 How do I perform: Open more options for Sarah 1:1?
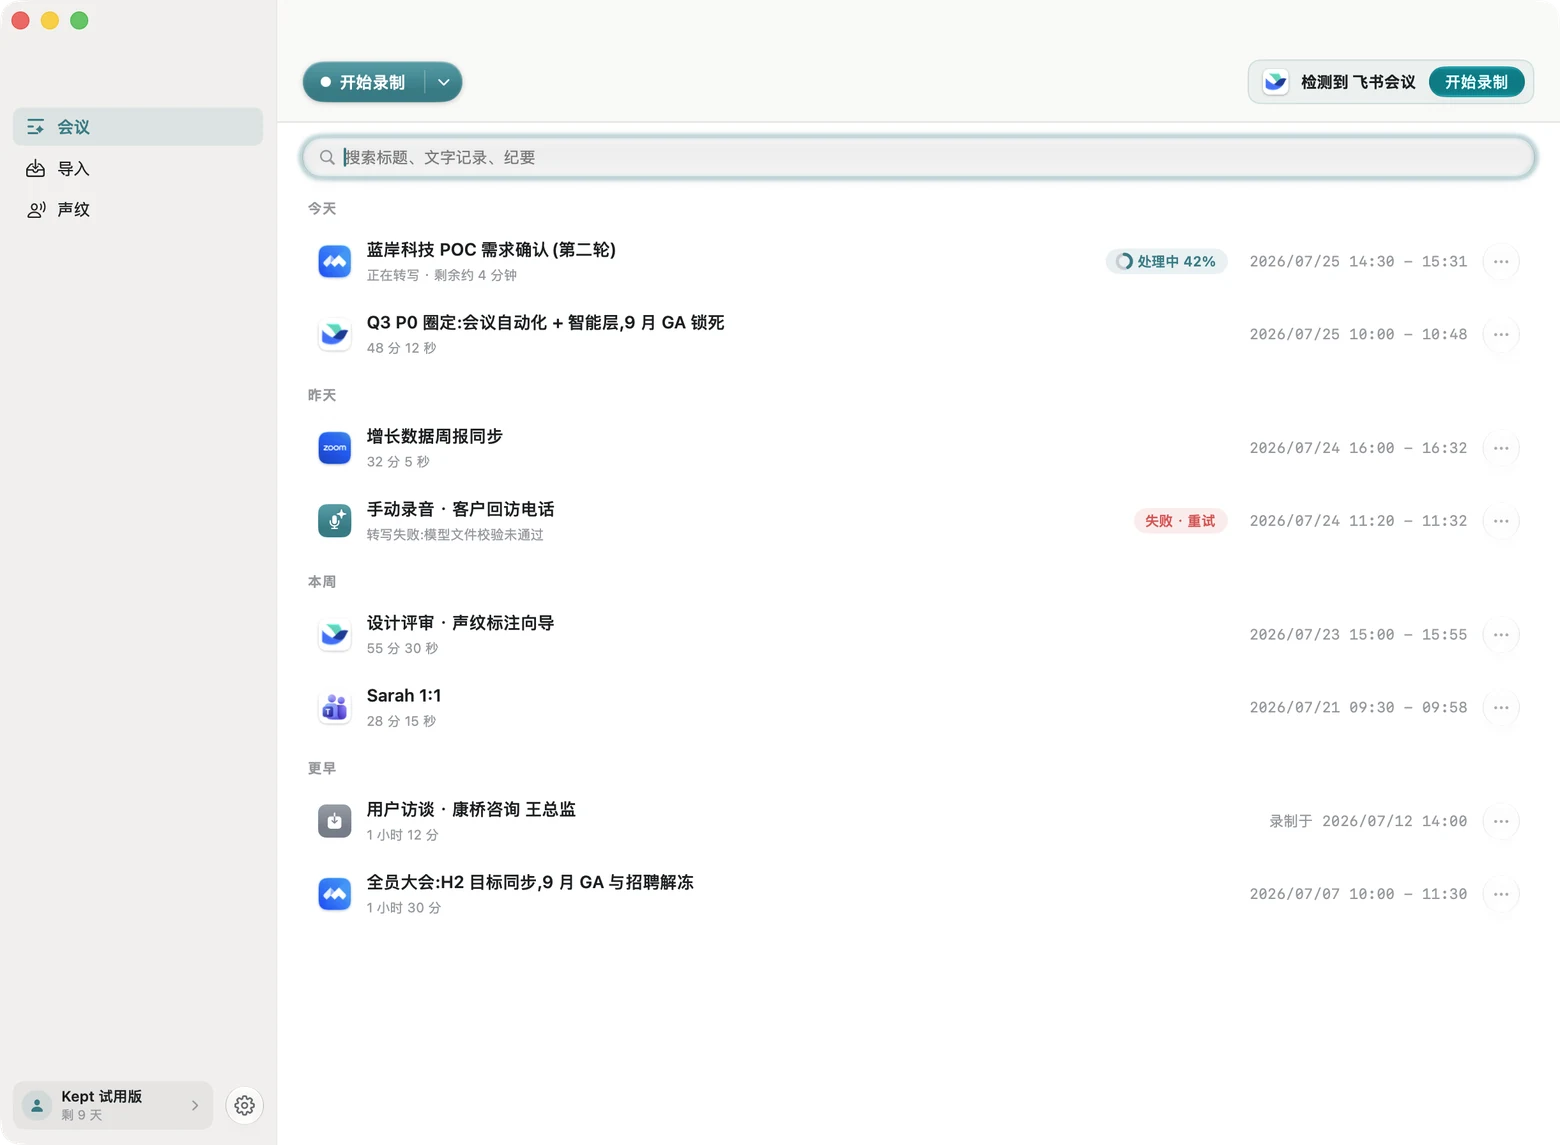click(1501, 707)
